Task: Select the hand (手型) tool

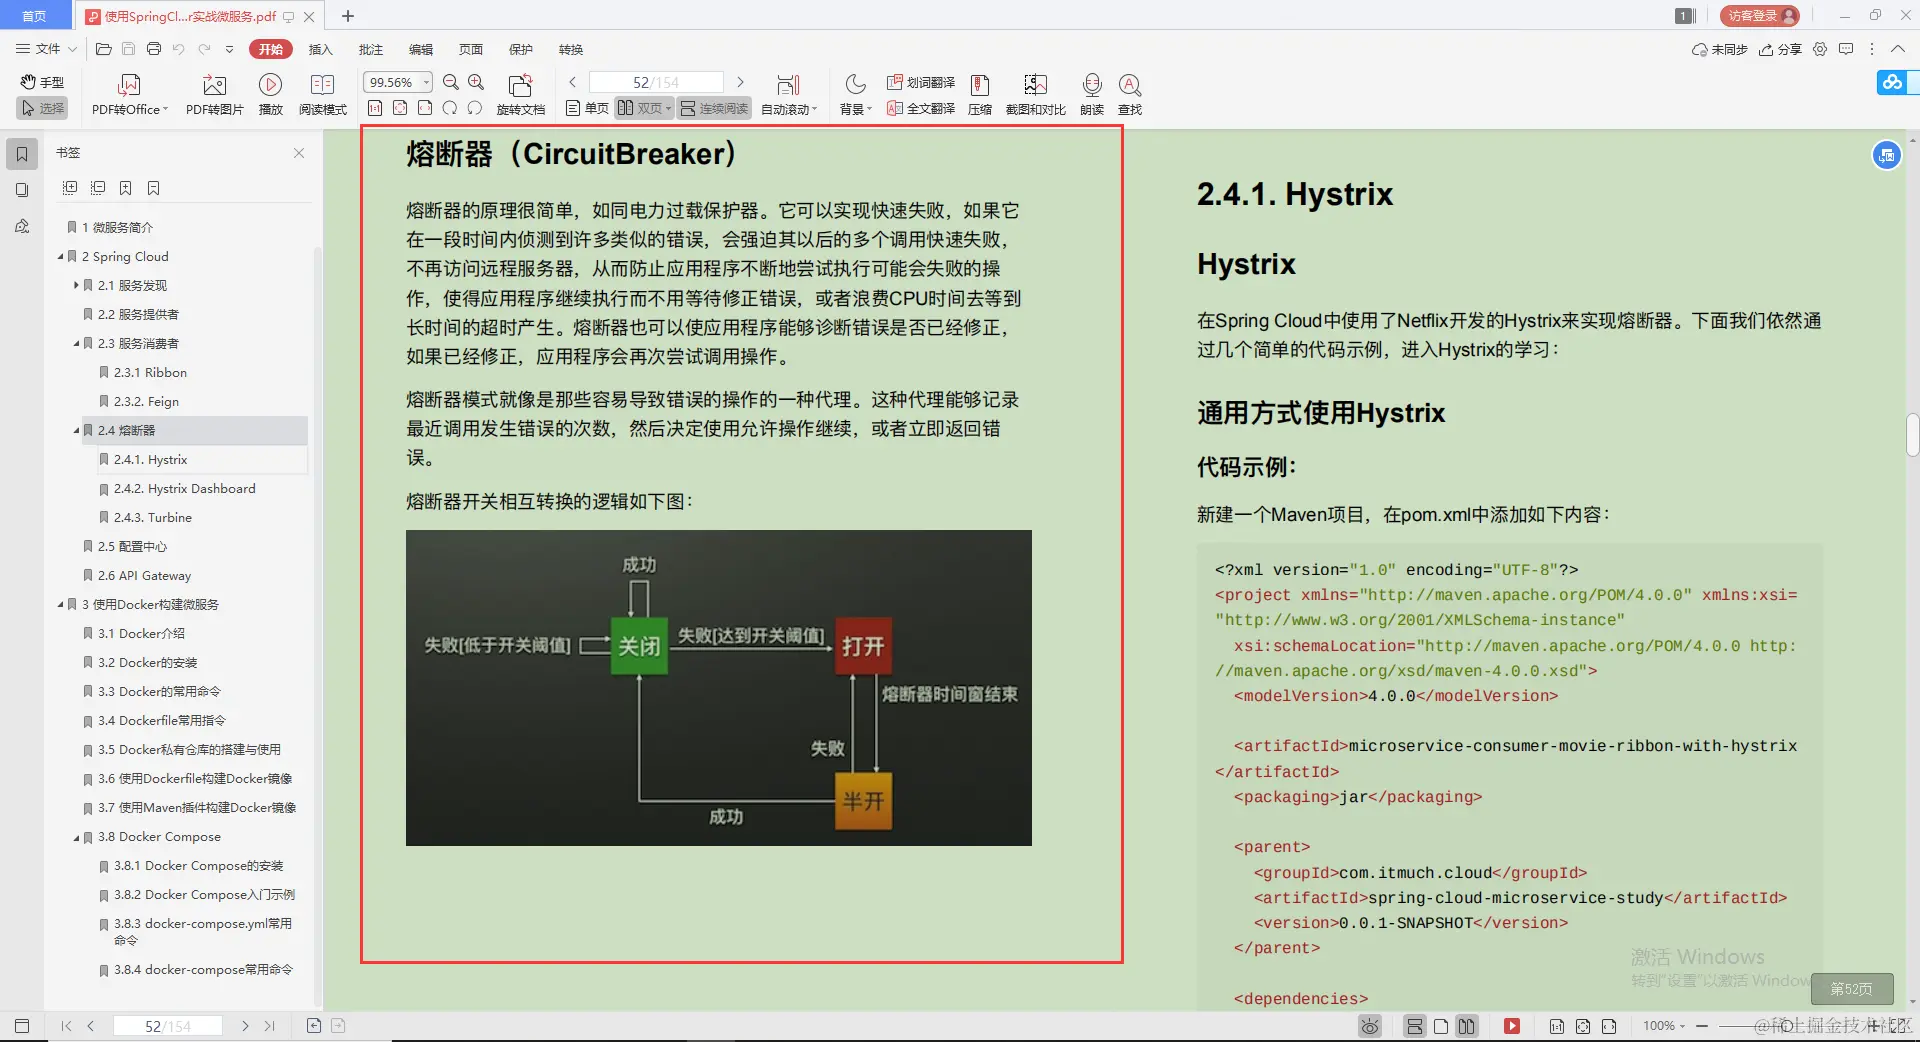Action: click(x=41, y=82)
